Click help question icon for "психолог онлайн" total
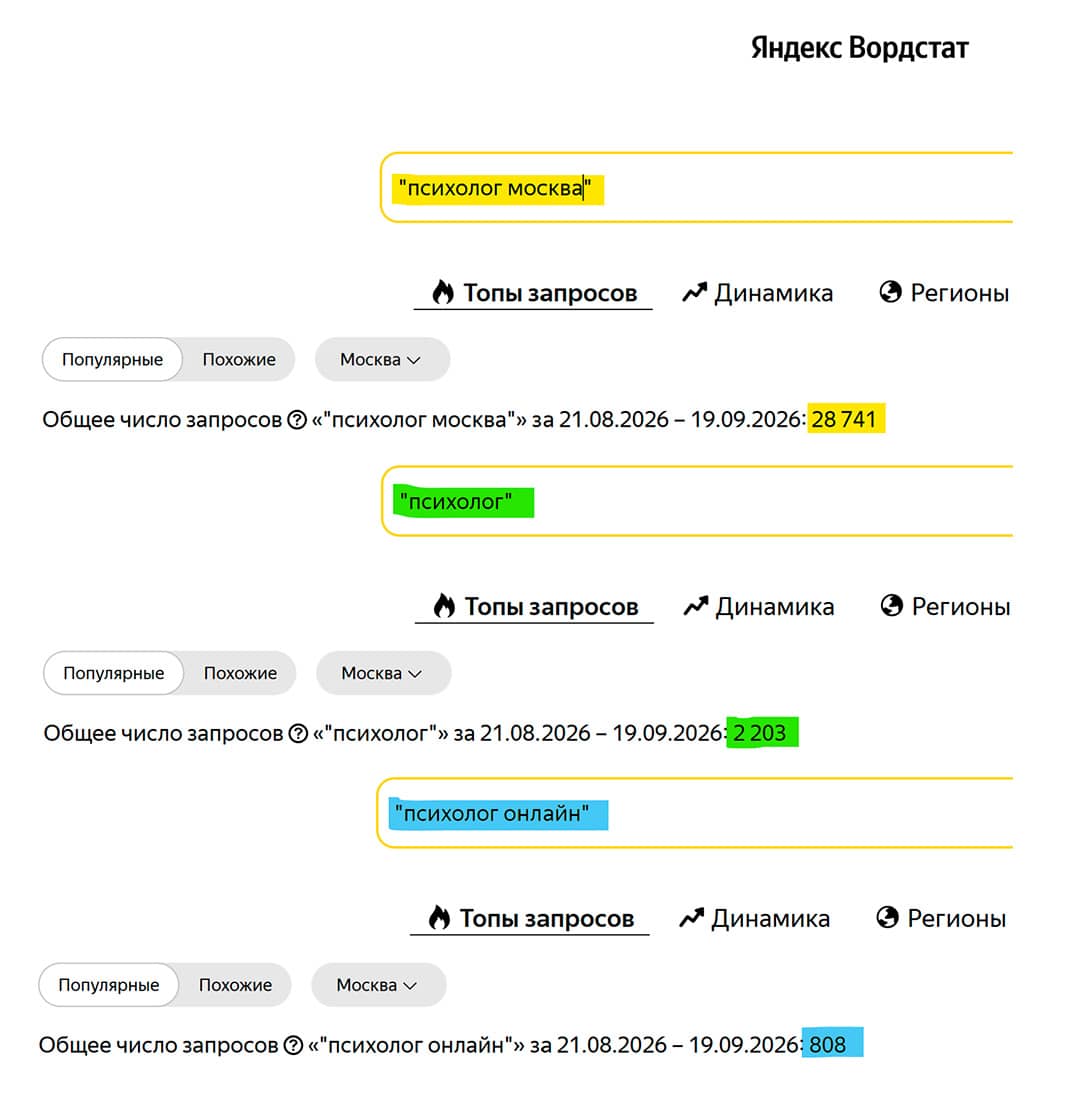This screenshot has width=1080, height=1116. click(293, 1045)
